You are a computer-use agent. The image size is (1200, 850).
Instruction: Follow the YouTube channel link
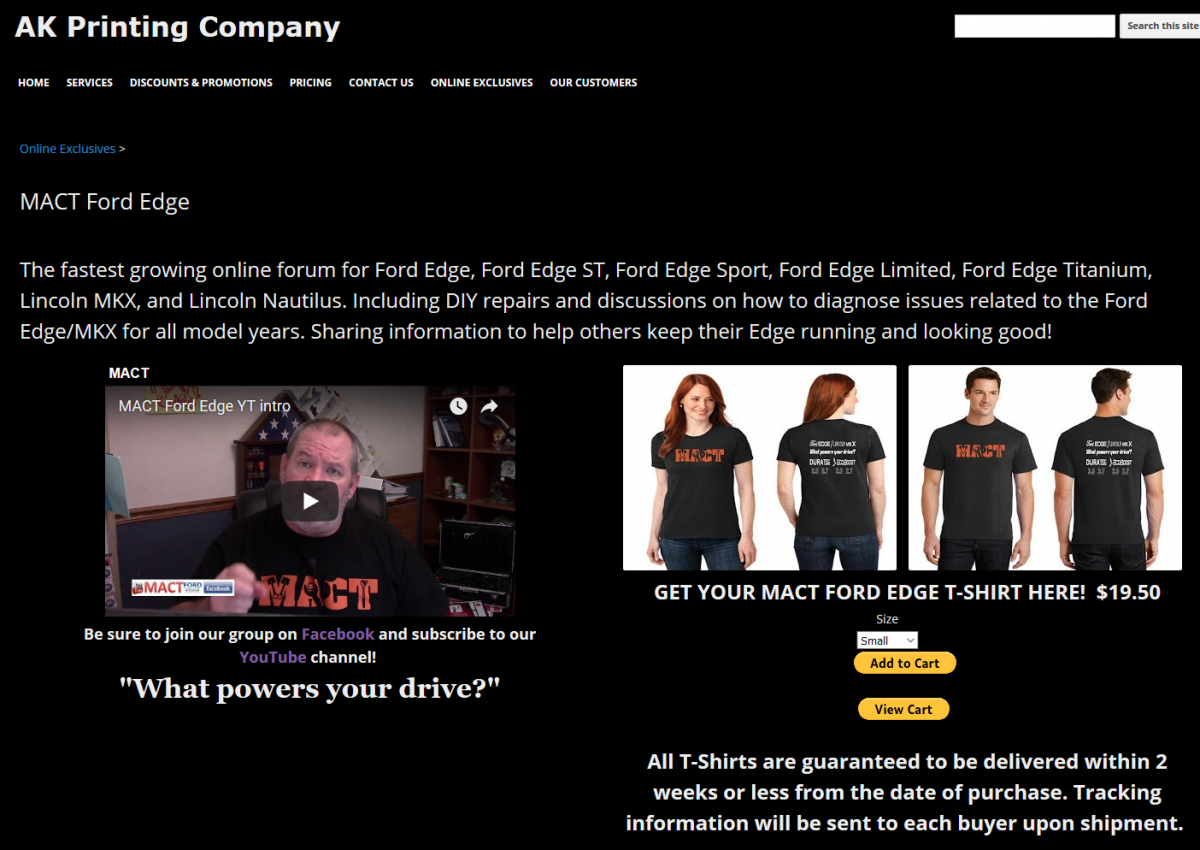273,657
